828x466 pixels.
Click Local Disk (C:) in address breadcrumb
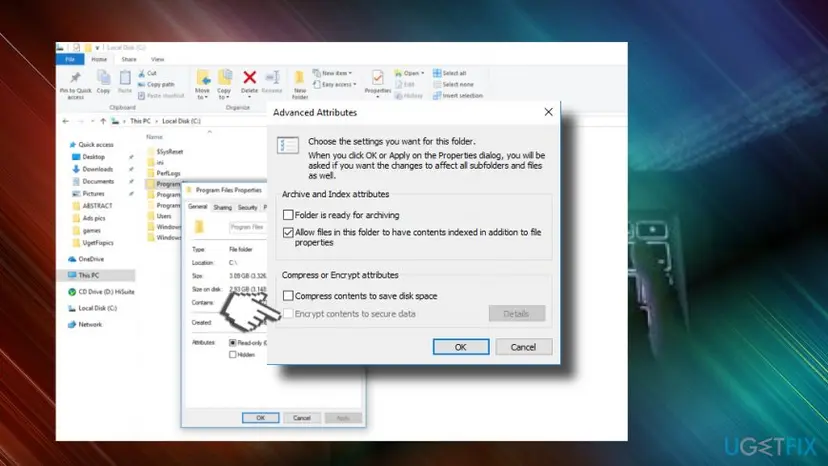pos(181,121)
